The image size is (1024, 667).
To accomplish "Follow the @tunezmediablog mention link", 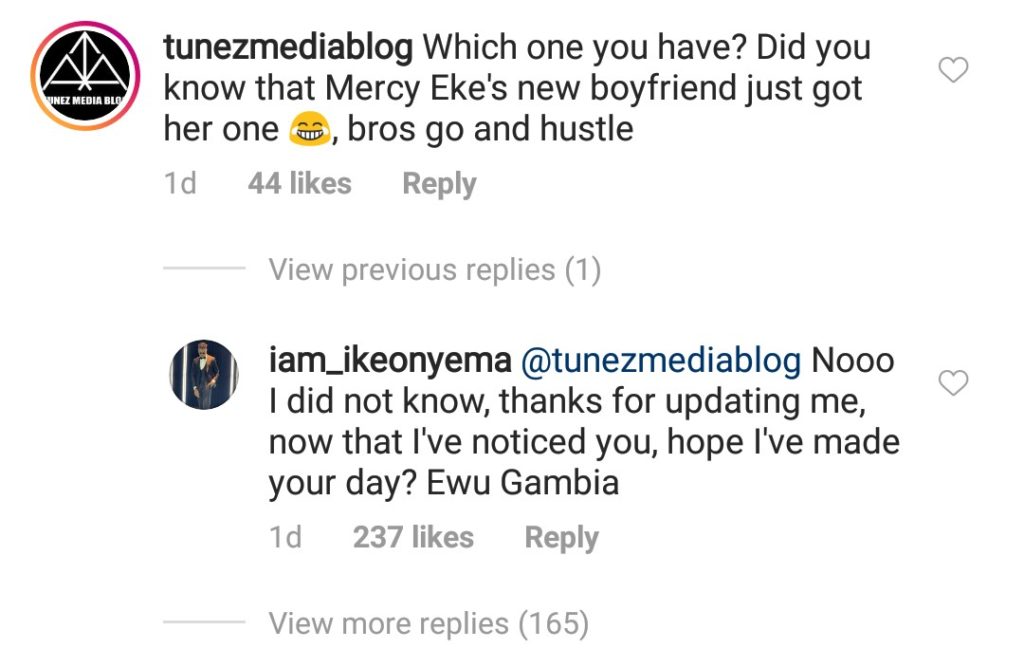I will pos(661,360).
